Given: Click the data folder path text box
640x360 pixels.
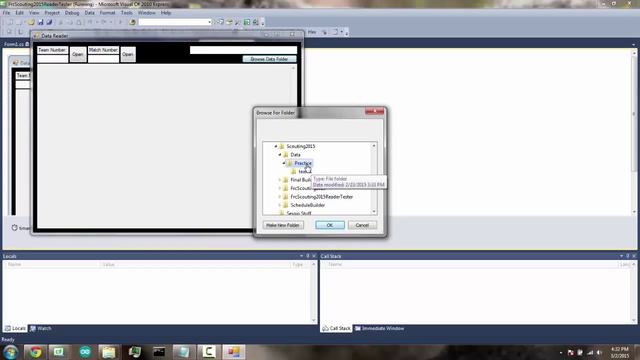Looking at the screenshot, I should [x=243, y=50].
